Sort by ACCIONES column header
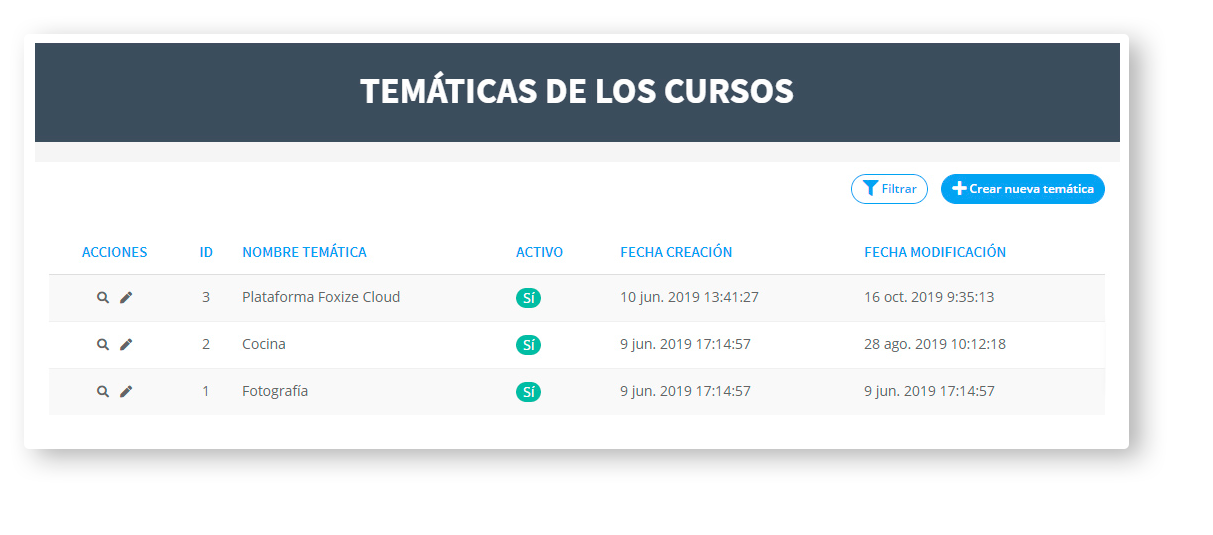The height and width of the screenshot is (535, 1213). point(115,252)
